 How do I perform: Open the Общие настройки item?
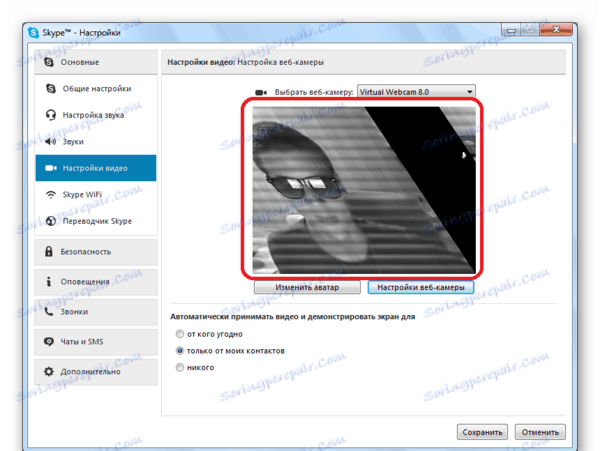(x=96, y=88)
